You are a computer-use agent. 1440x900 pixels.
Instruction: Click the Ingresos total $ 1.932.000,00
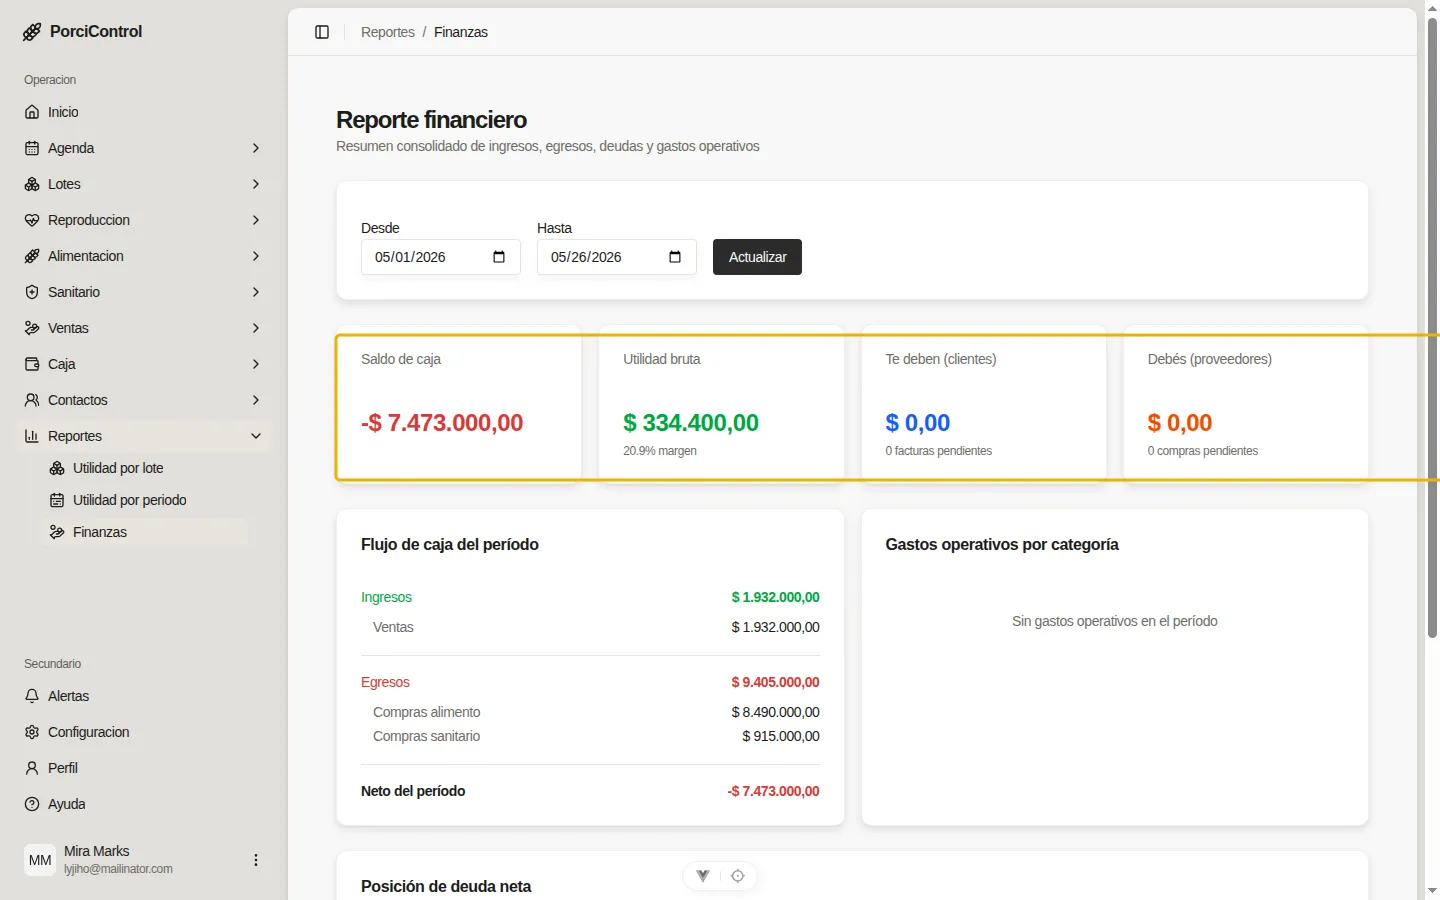[x=775, y=597]
